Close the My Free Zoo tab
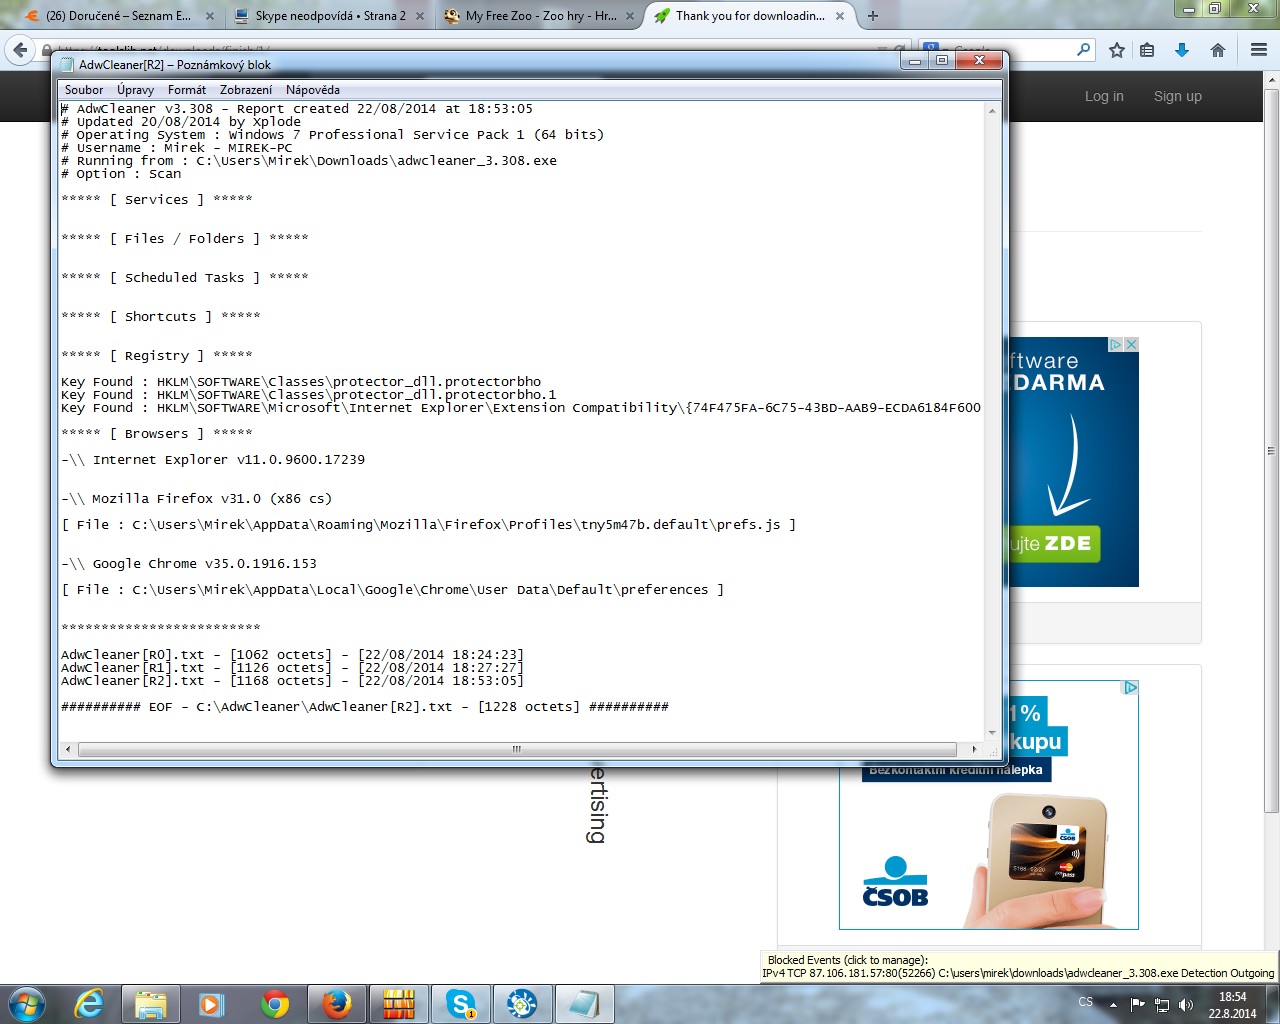The height and width of the screenshot is (1024, 1280). 630,16
